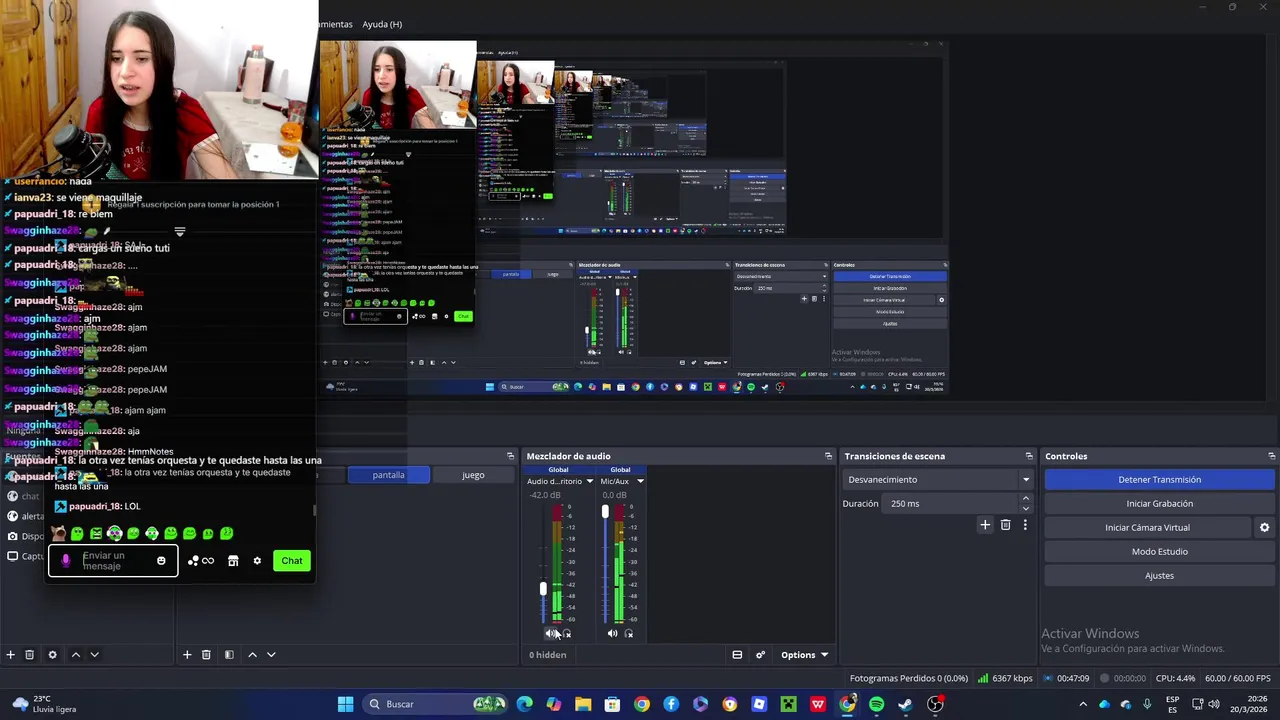The height and width of the screenshot is (720, 1280).
Task: Open the shop icon in chat bar
Action: (233, 561)
